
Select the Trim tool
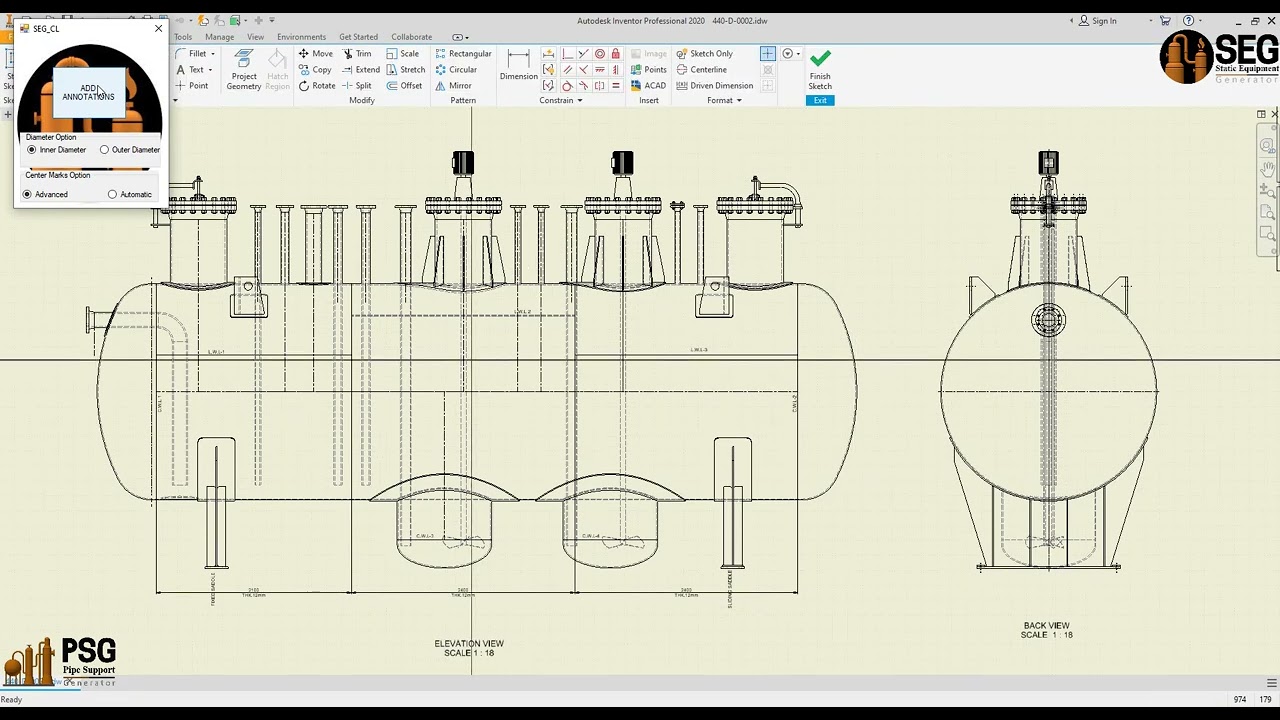point(357,54)
